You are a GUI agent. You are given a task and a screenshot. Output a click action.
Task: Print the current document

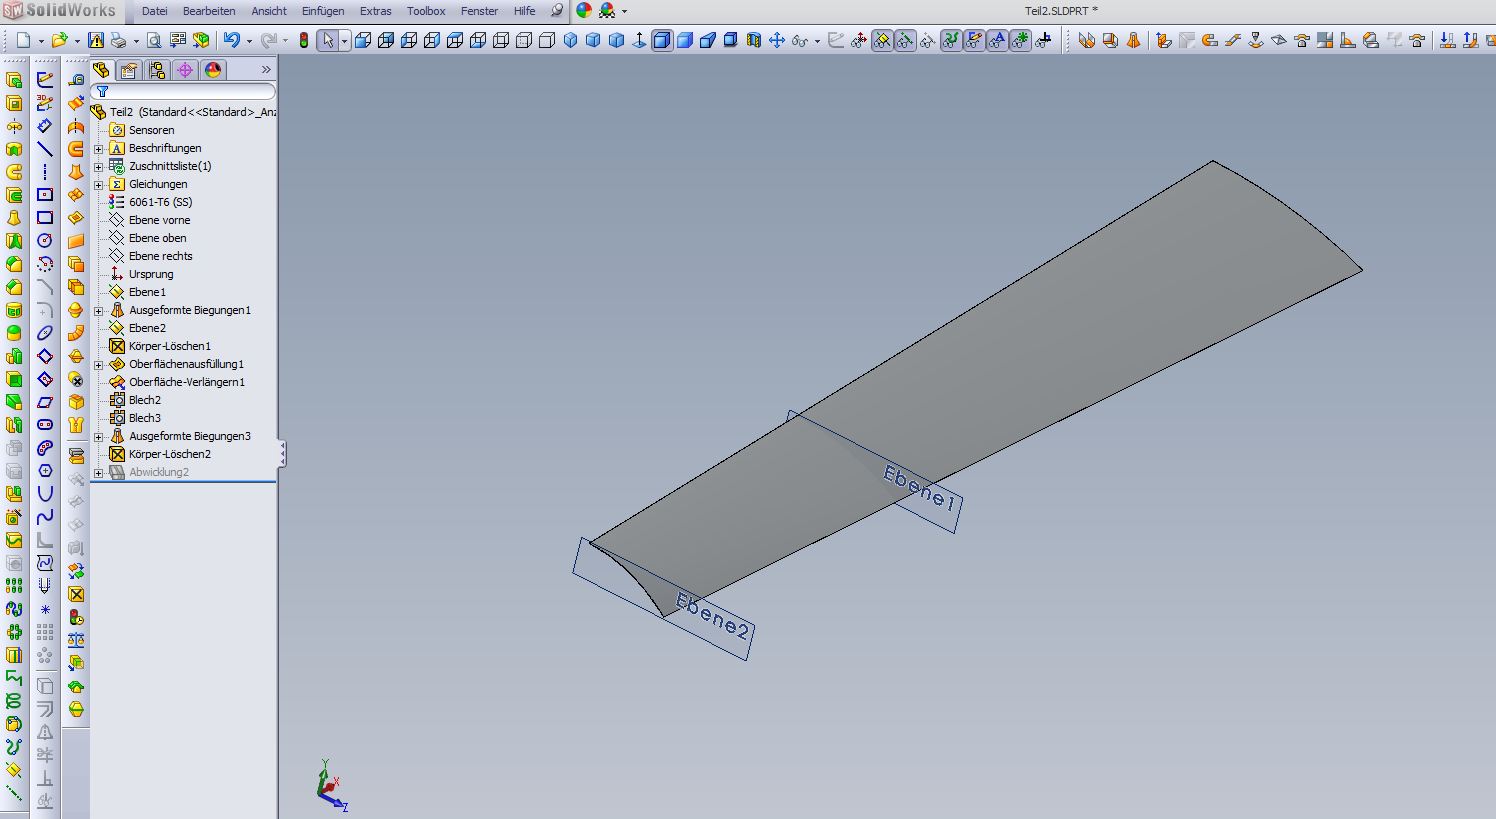[x=118, y=40]
